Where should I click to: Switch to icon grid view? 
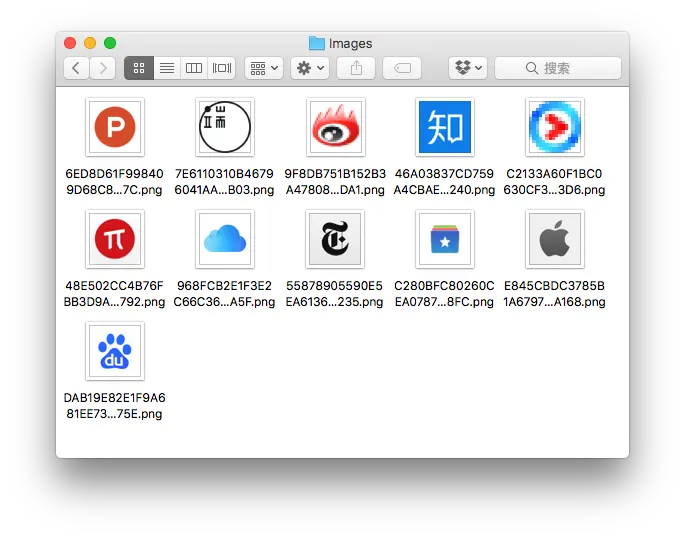(x=139, y=68)
